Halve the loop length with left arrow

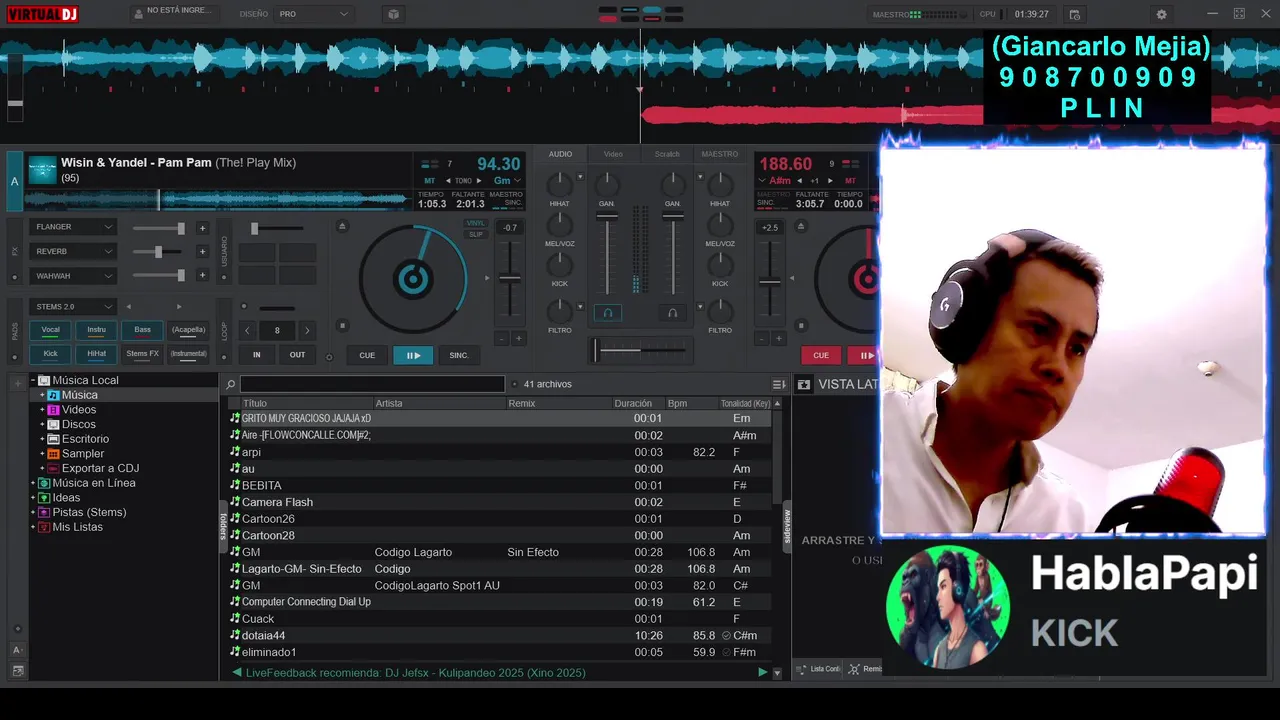pos(247,330)
